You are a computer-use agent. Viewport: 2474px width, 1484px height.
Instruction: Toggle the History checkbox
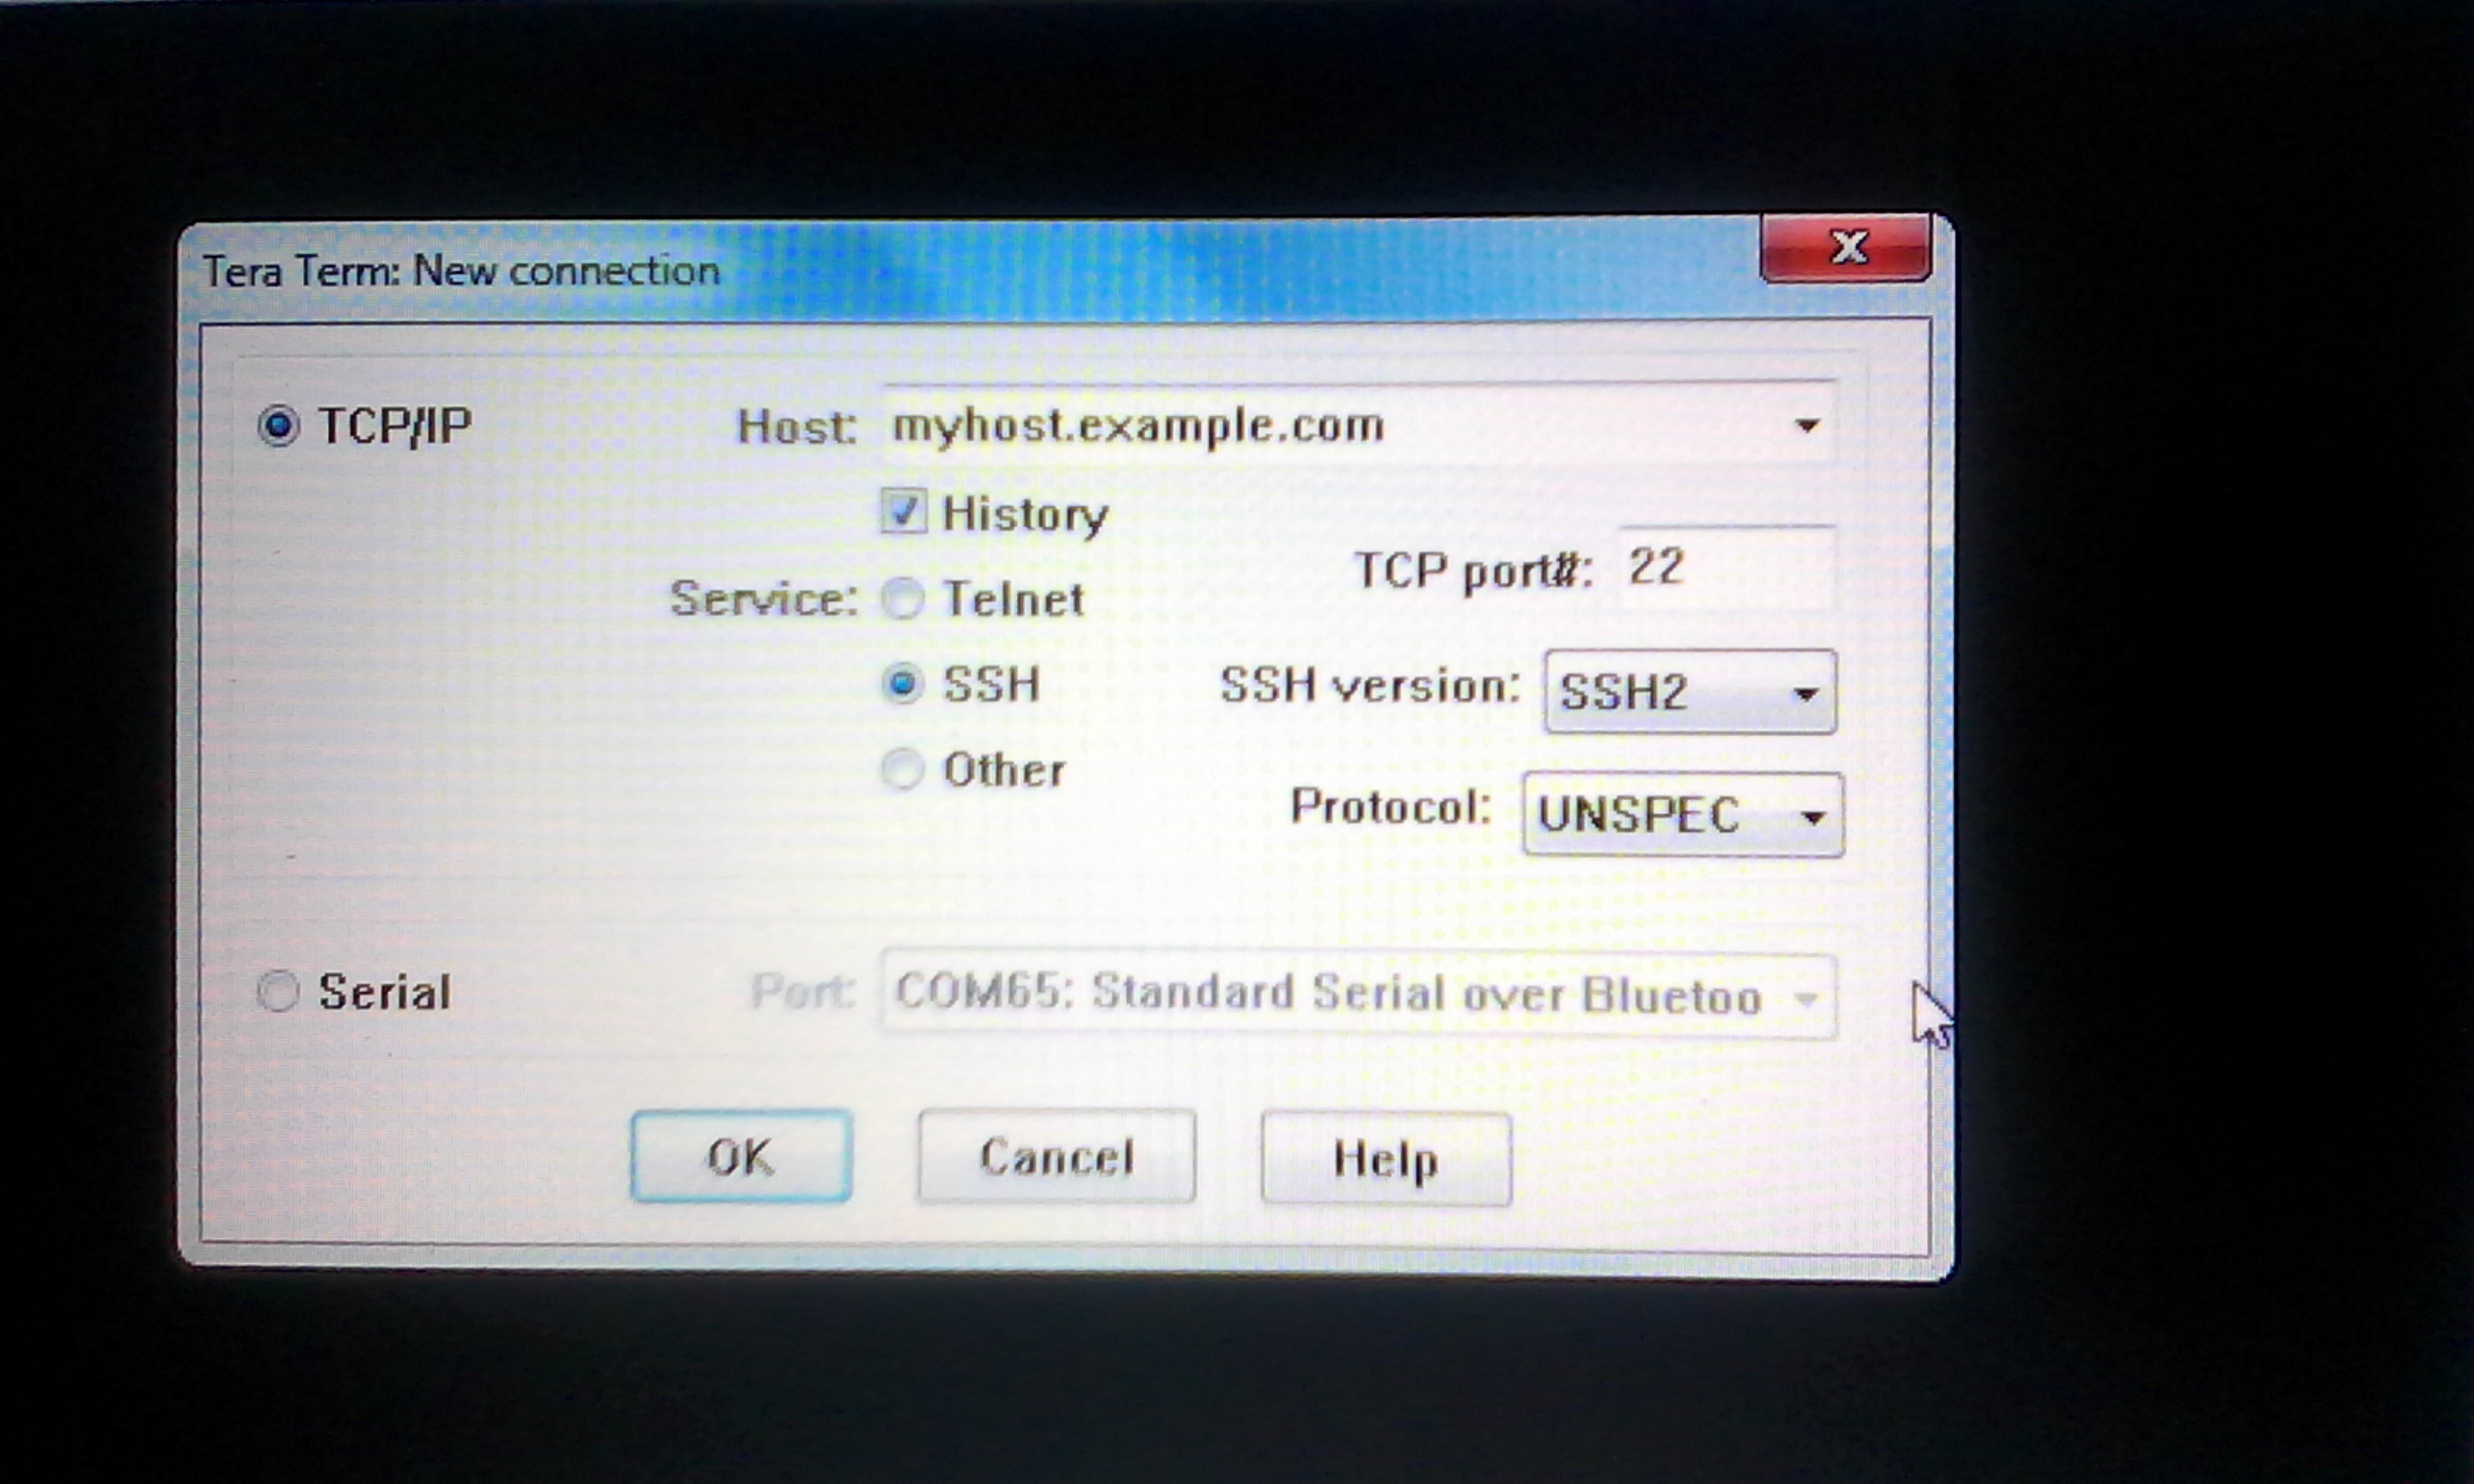pyautogui.click(x=903, y=511)
